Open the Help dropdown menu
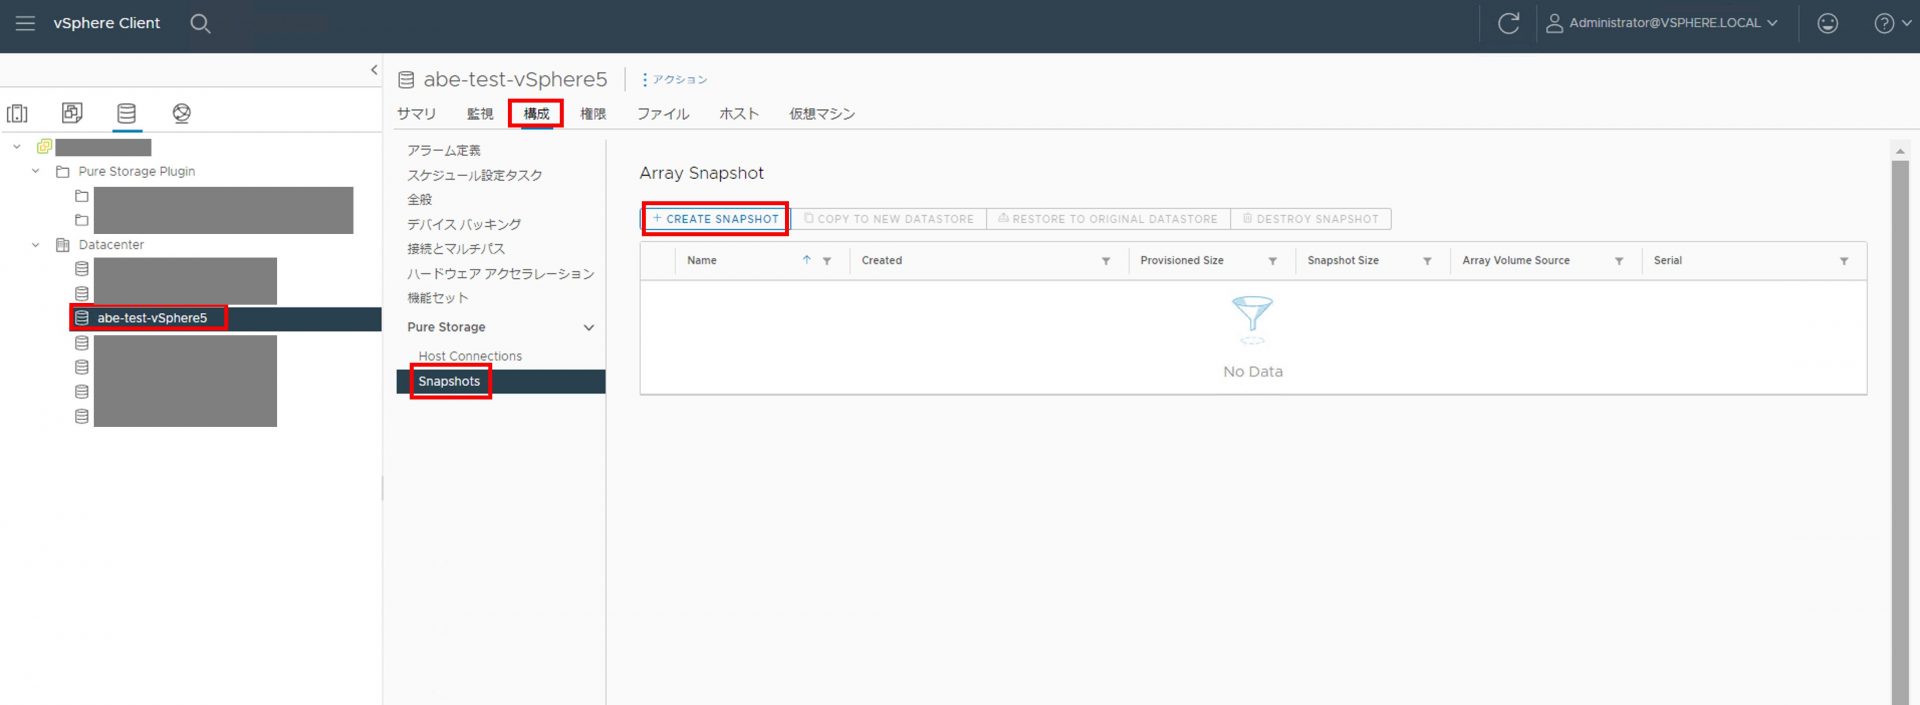This screenshot has width=1920, height=705. coord(1892,23)
